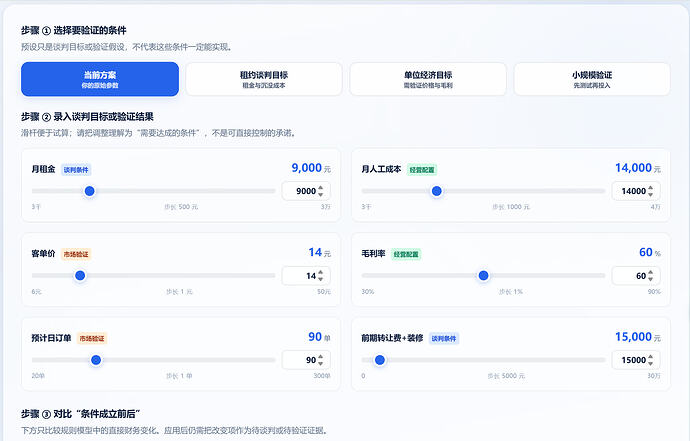
Task: Click the 步长 1% label
Action: 510,291
